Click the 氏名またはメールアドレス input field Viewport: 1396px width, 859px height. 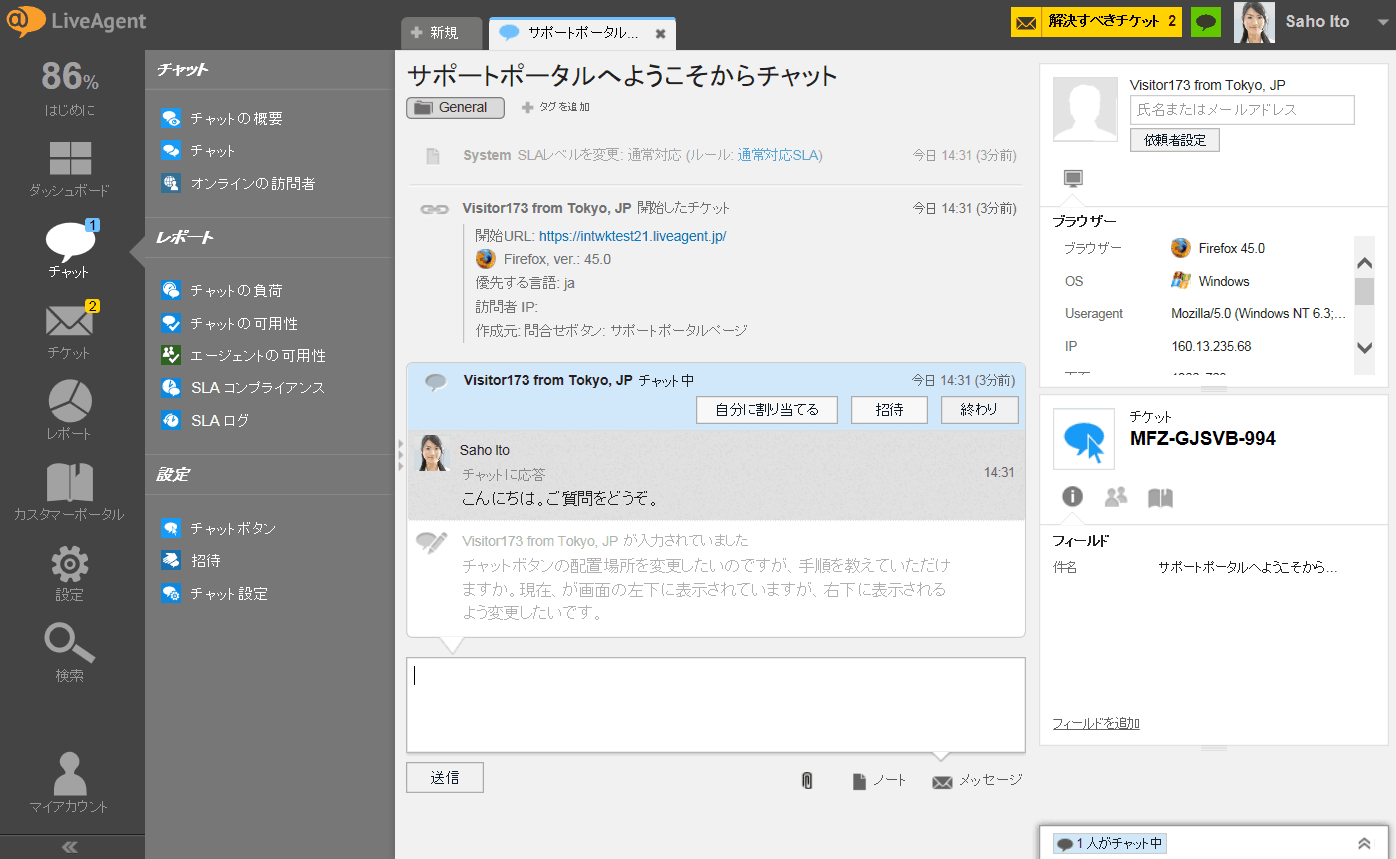click(1242, 110)
